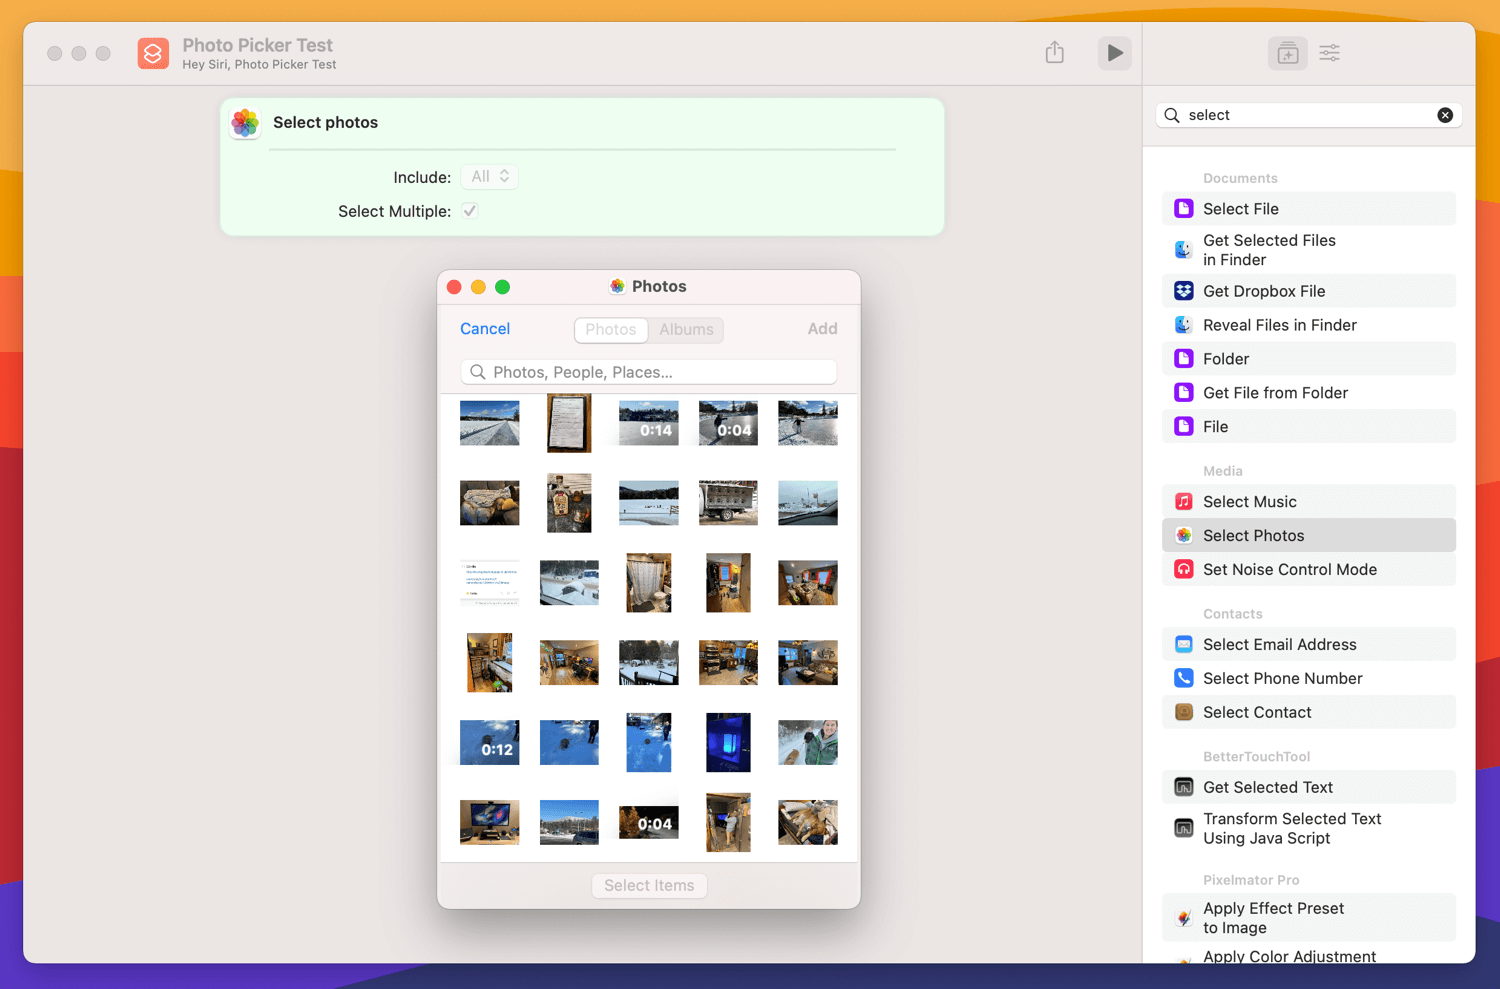This screenshot has height=989, width=1500.
Task: Open the Include All dropdown
Action: pyautogui.click(x=489, y=177)
